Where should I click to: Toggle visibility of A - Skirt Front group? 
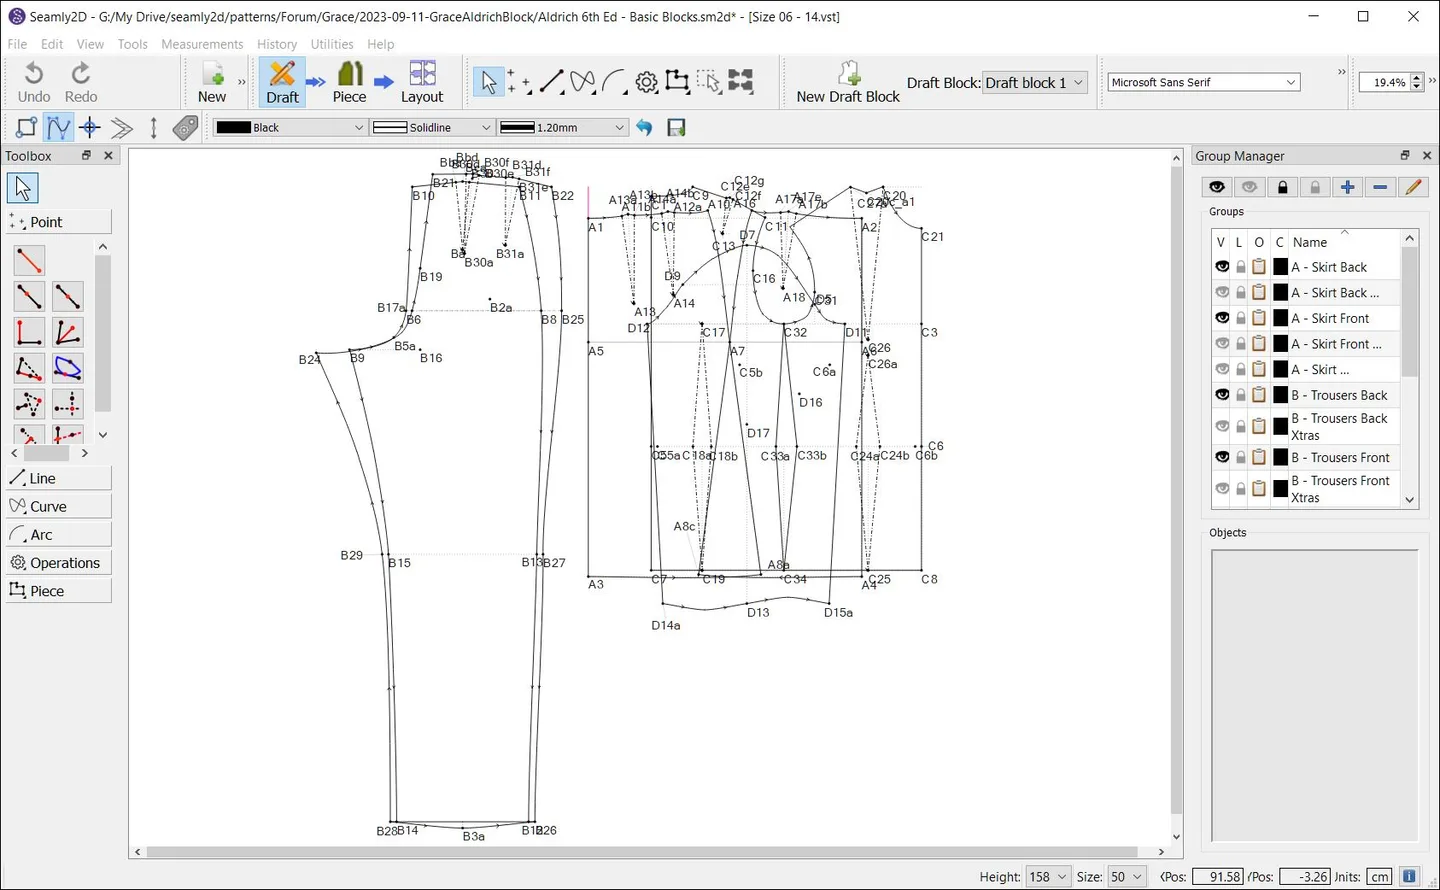(x=1222, y=318)
